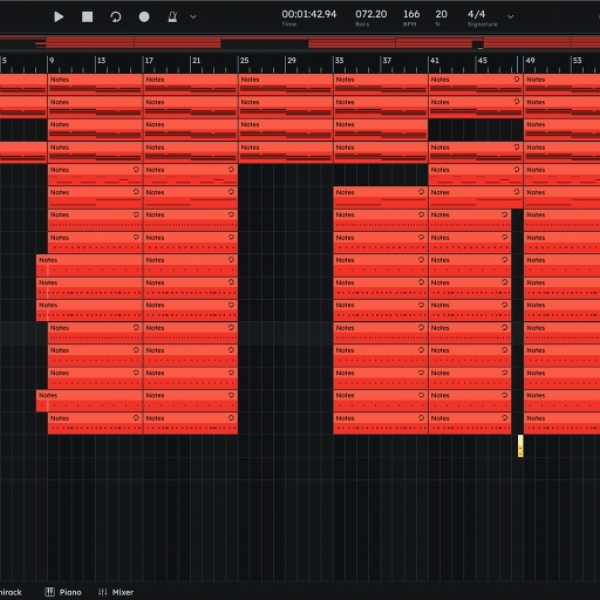The image size is (600, 600).
Task: Click bar 49 on the timeline ruler
Action: tap(530, 60)
